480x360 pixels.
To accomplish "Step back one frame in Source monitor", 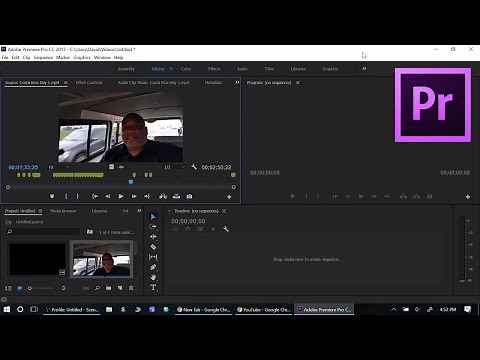I will pyautogui.click(x=108, y=197).
